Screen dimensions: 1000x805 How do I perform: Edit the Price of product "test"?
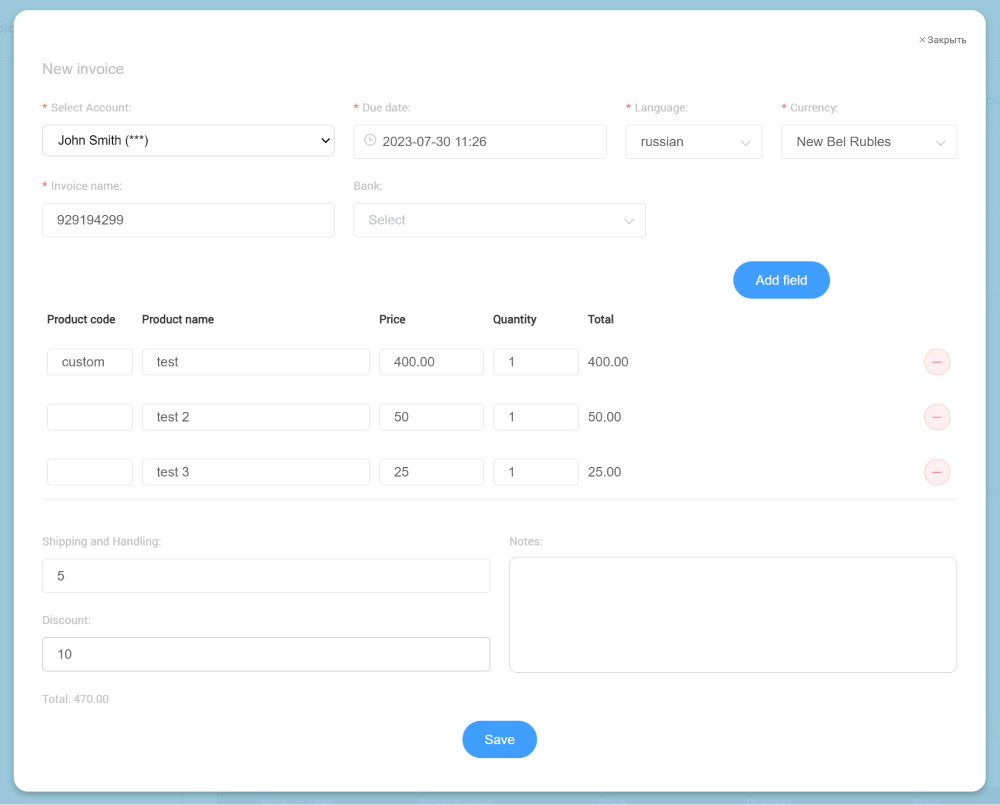click(431, 362)
